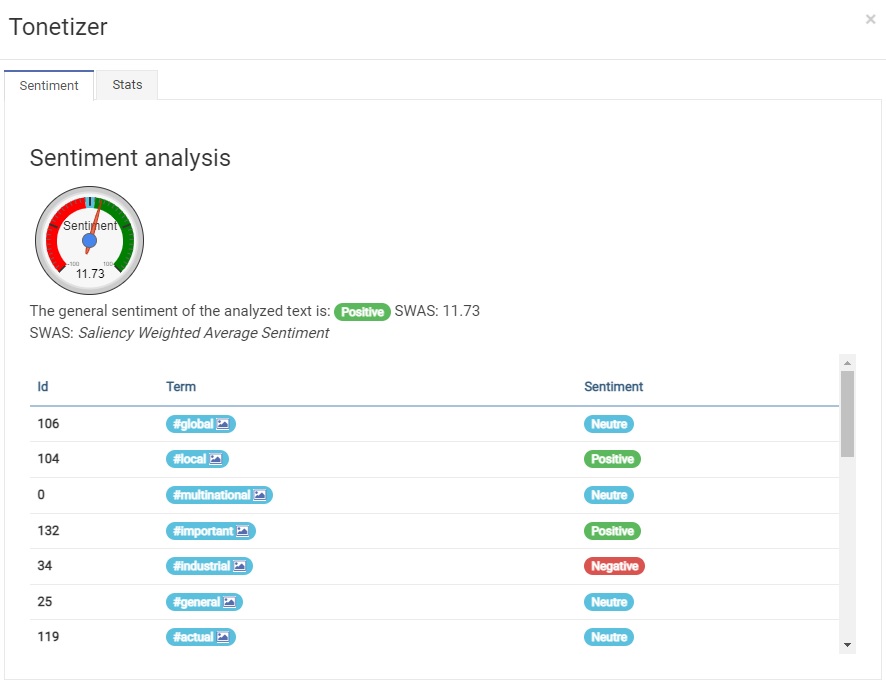
Task: Click the Id cell 132
Action: tap(49, 530)
